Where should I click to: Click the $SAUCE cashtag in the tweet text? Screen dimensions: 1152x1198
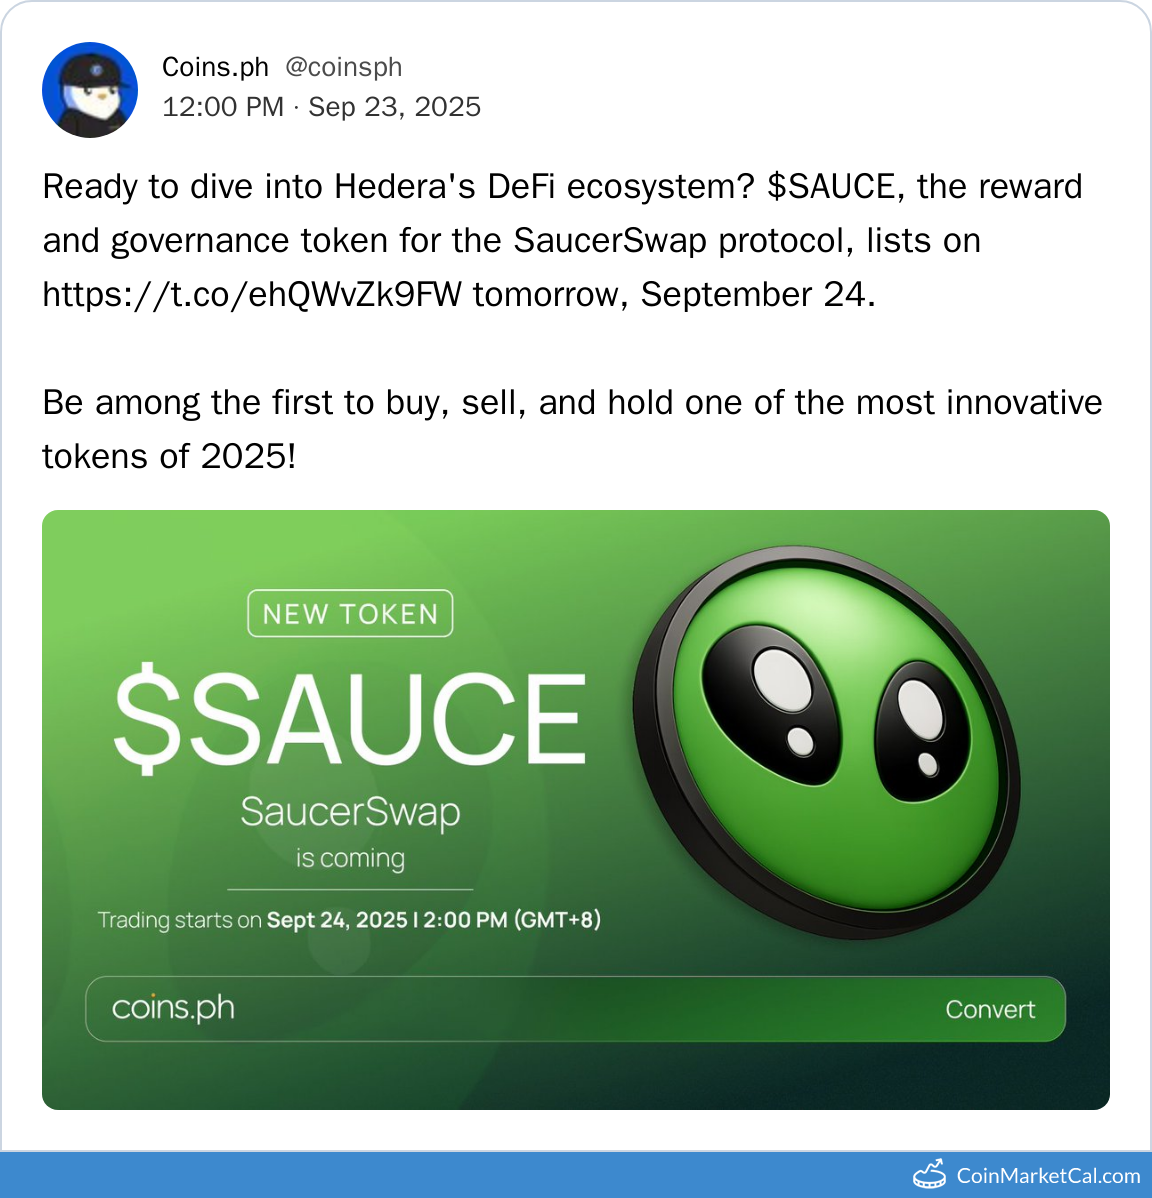pyautogui.click(x=831, y=187)
